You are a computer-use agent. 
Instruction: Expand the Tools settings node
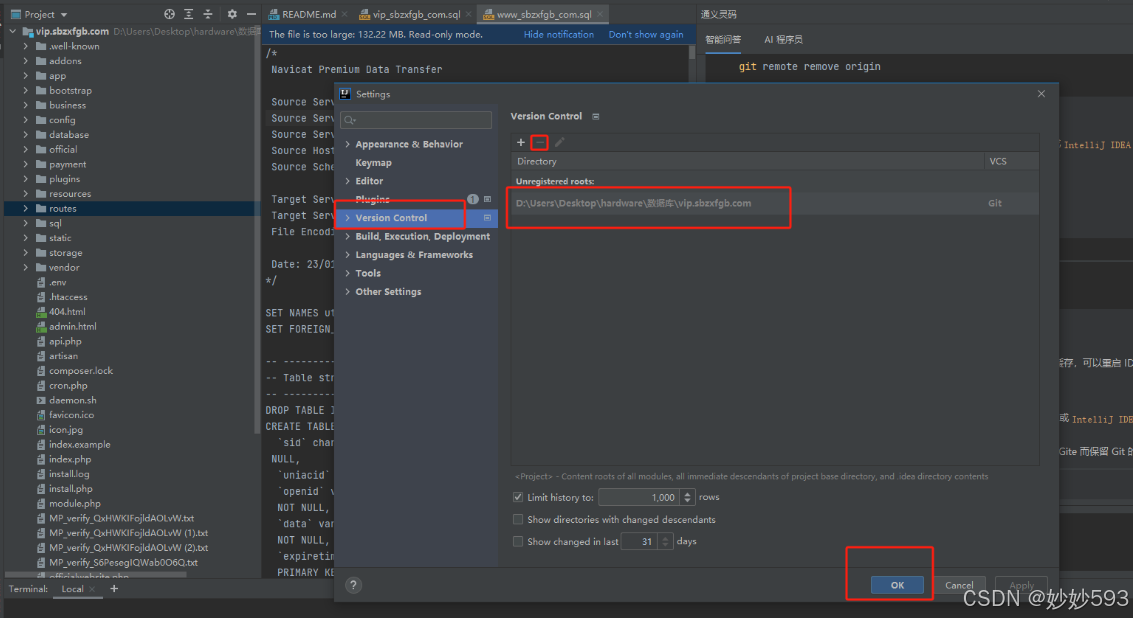coord(348,274)
